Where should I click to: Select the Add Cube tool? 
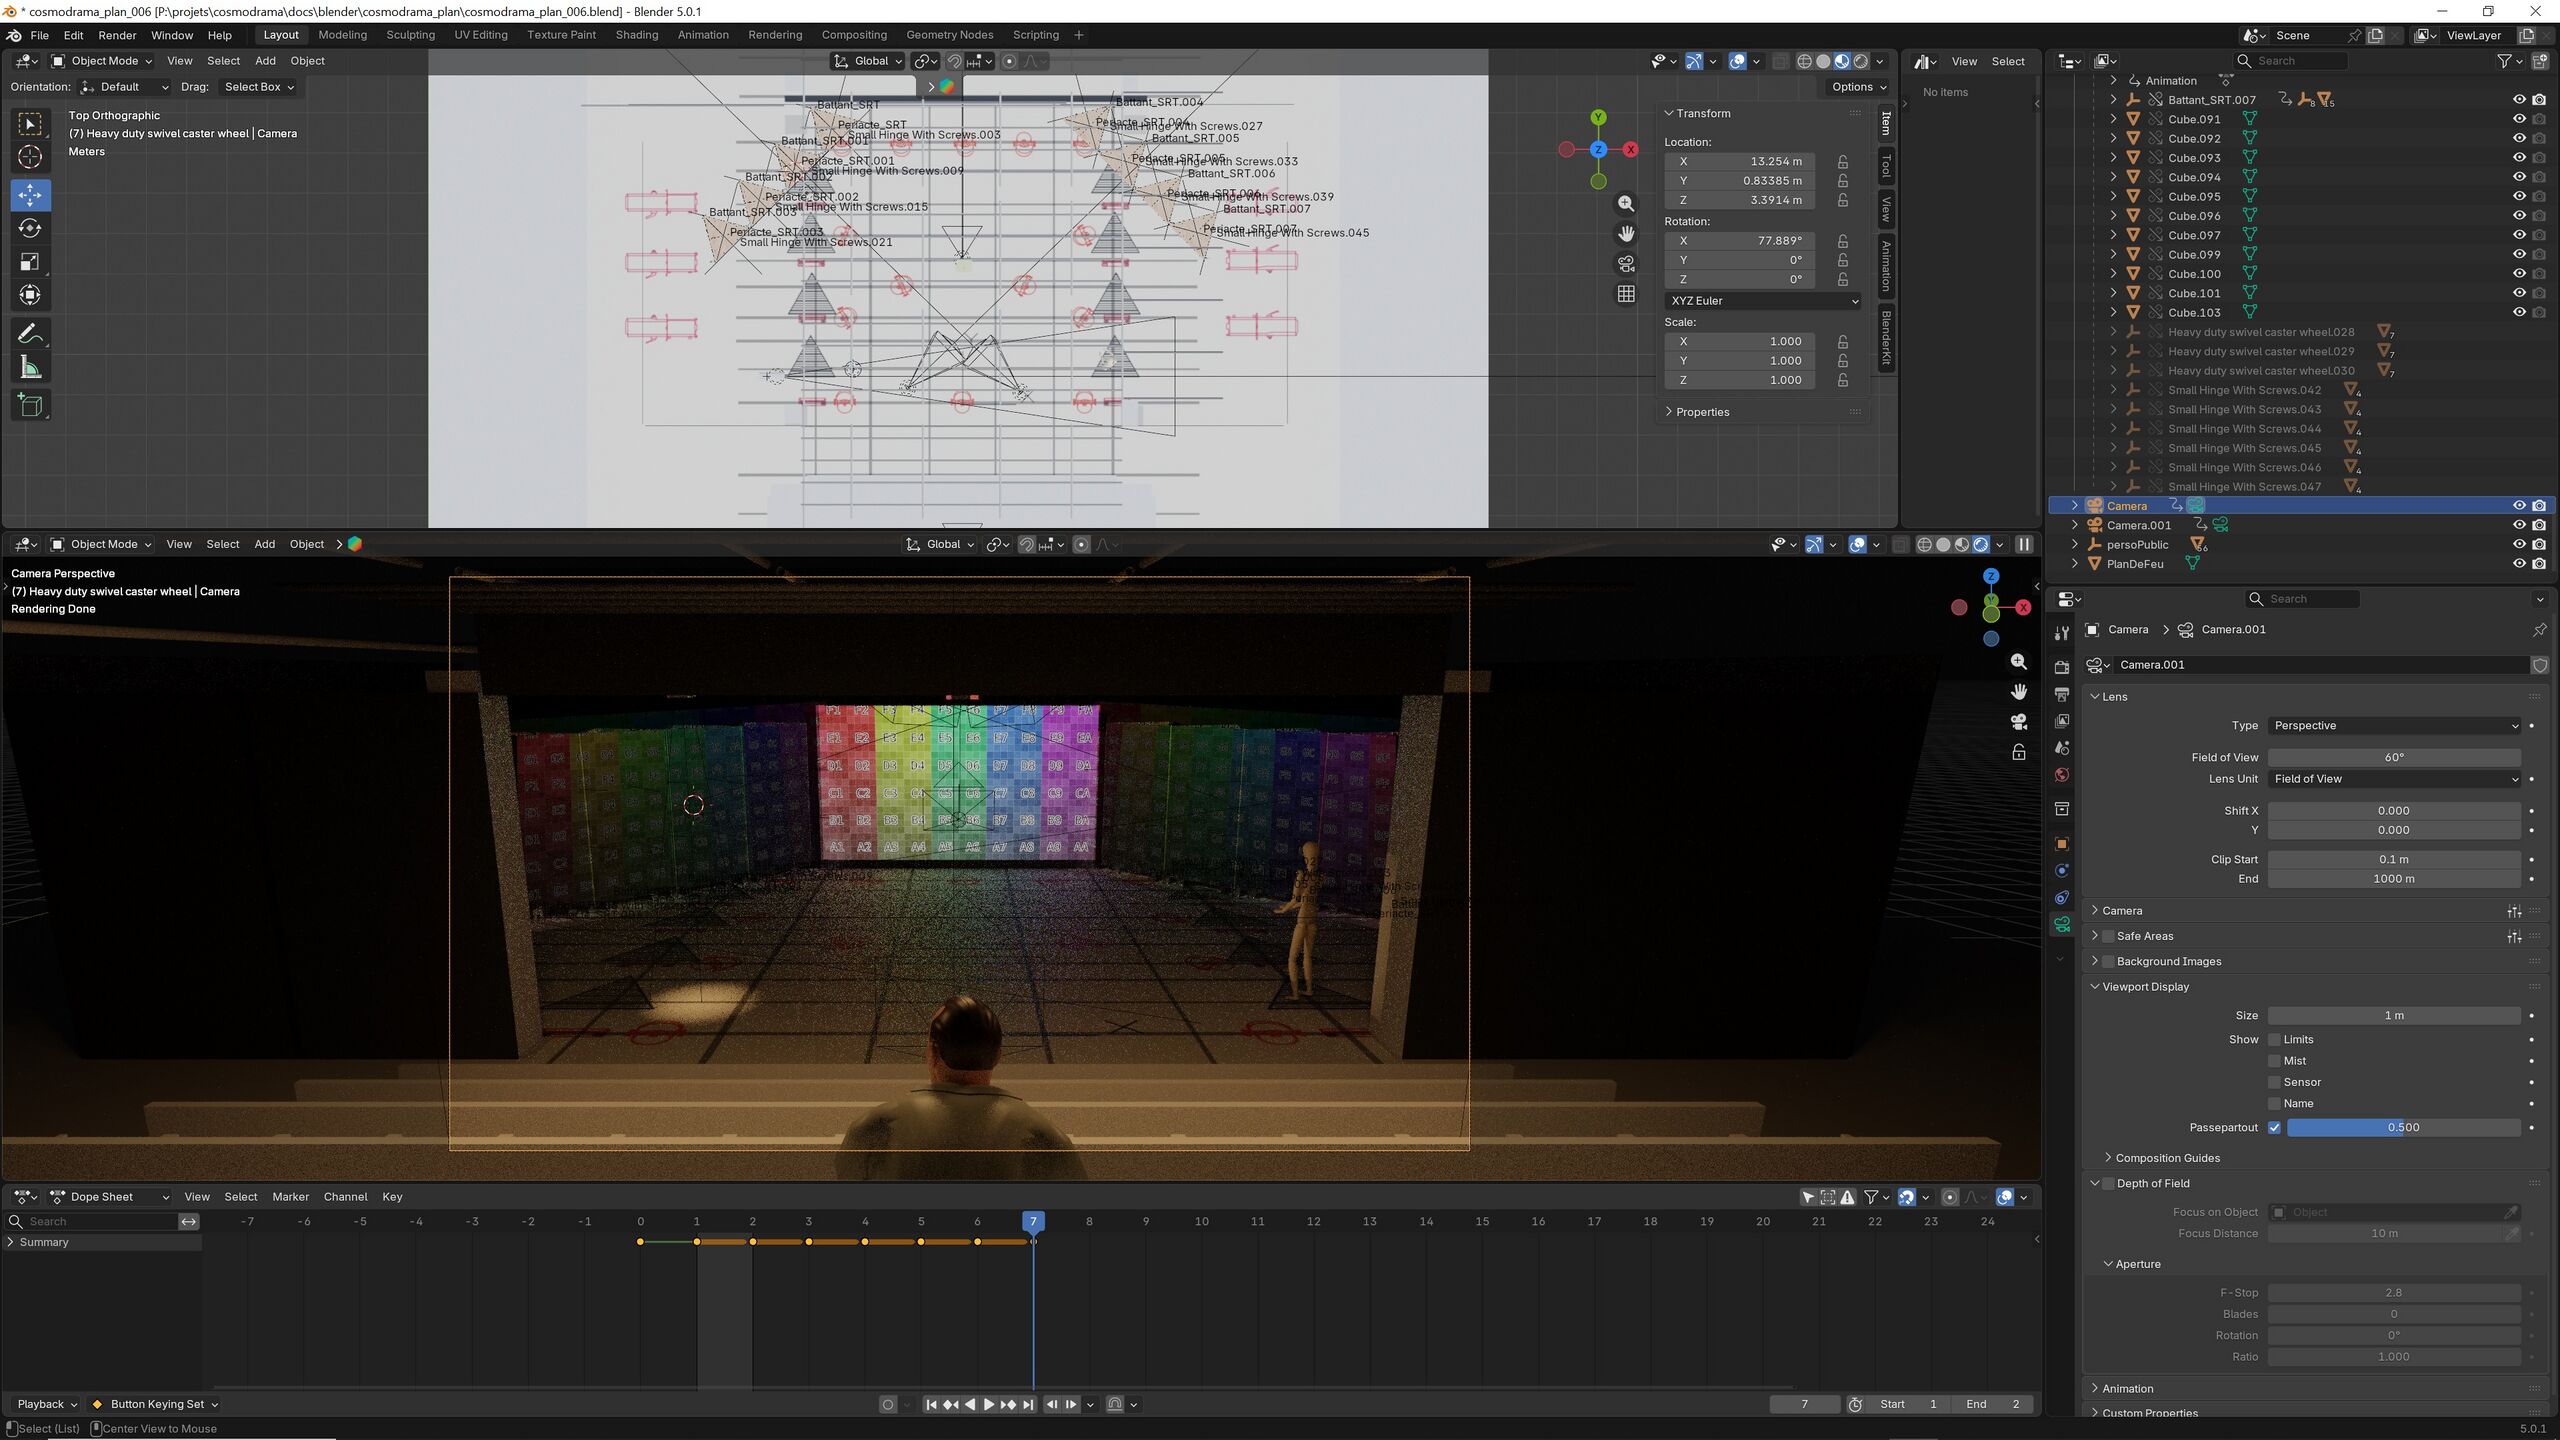30,405
